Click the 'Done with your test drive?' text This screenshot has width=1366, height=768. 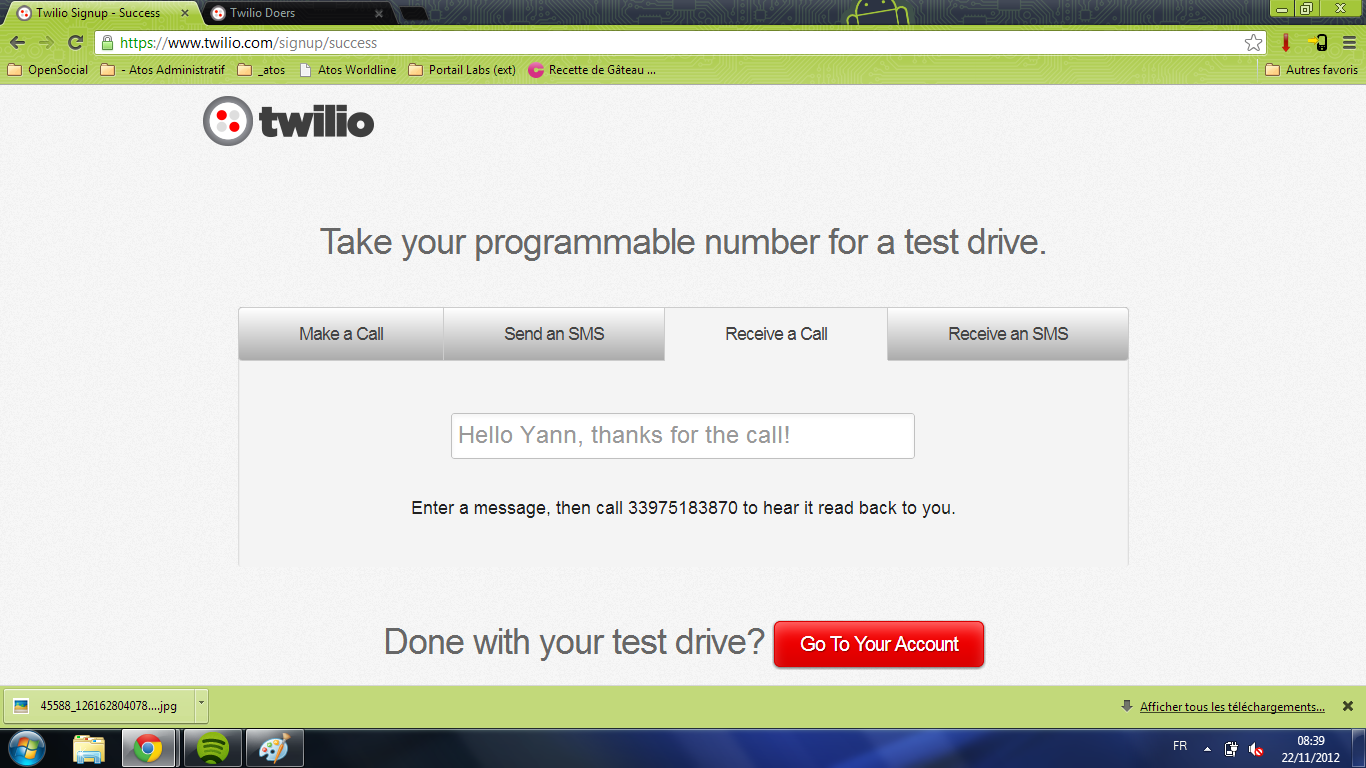coord(574,641)
